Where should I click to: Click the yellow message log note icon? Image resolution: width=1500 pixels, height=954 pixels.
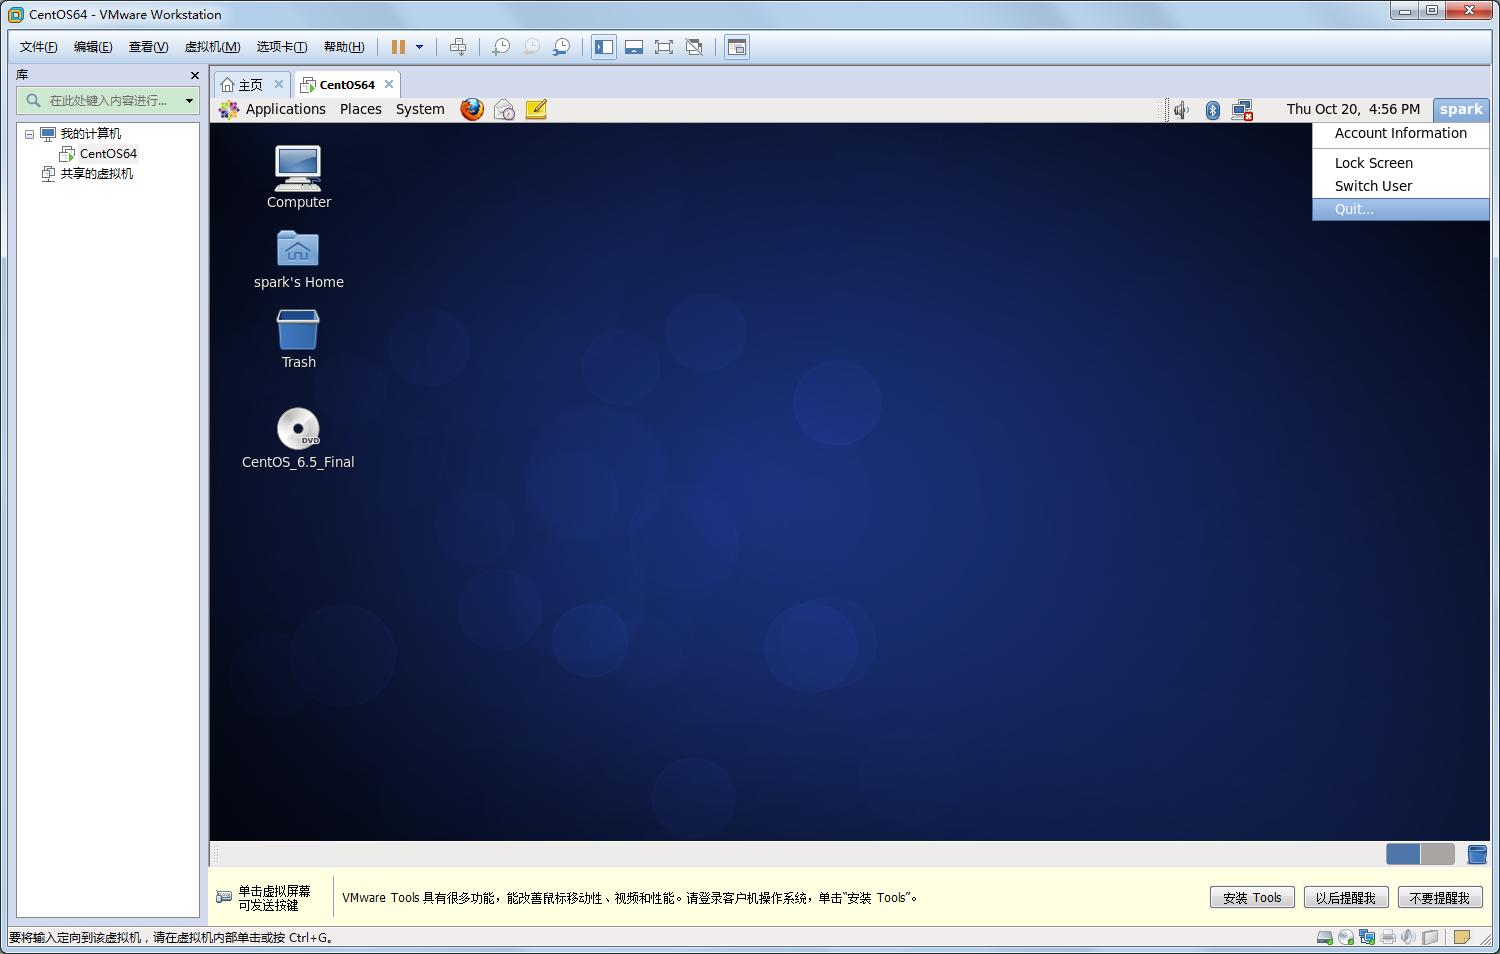coord(1462,938)
